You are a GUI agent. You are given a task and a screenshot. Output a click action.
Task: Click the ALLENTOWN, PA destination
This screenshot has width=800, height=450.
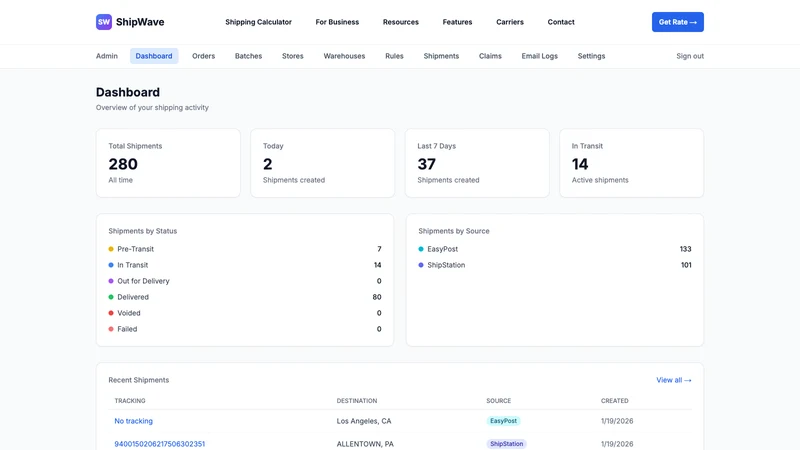click(x=365, y=444)
